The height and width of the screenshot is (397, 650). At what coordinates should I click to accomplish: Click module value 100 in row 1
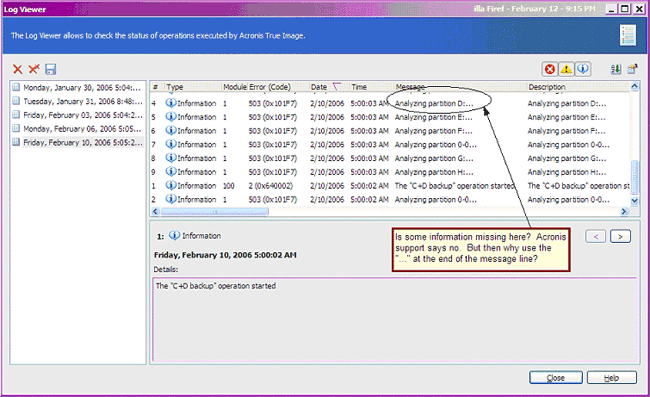[229, 186]
